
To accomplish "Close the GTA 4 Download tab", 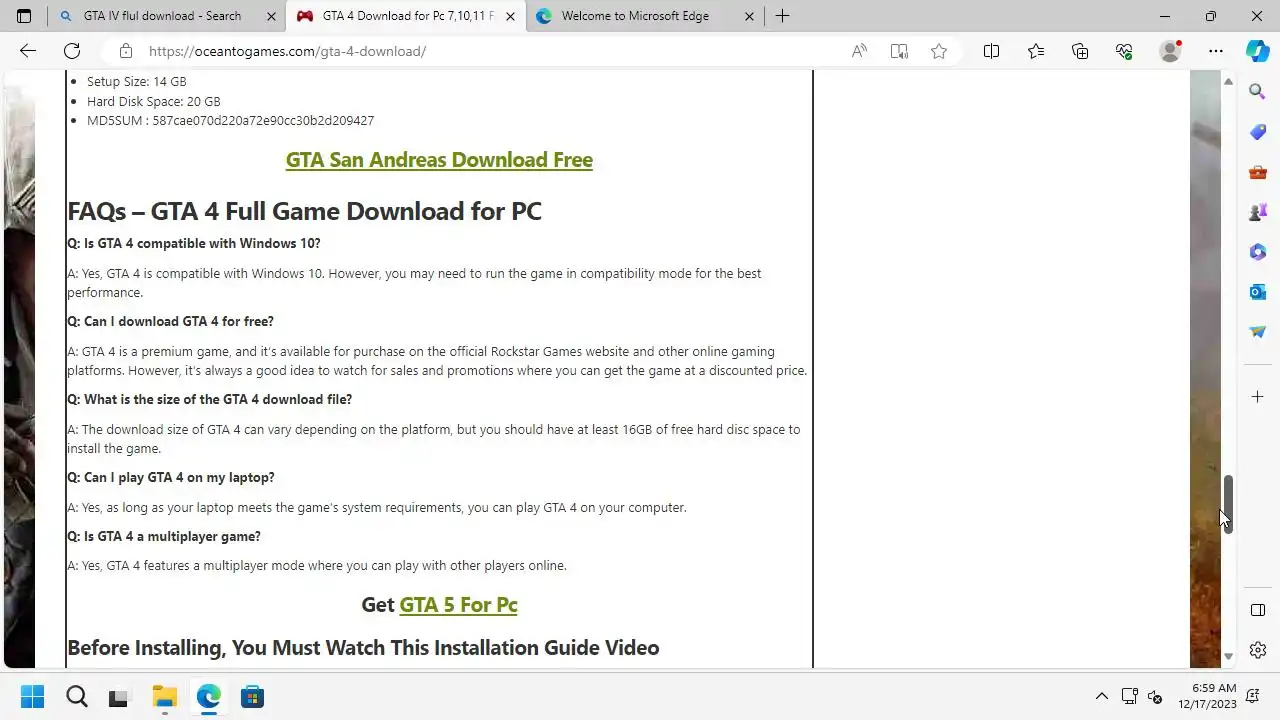I will pos(511,16).
